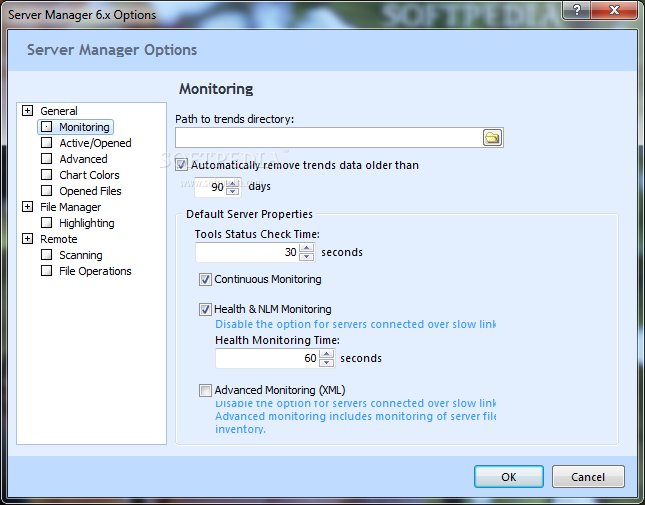Select the Remote tree label

(x=58, y=239)
